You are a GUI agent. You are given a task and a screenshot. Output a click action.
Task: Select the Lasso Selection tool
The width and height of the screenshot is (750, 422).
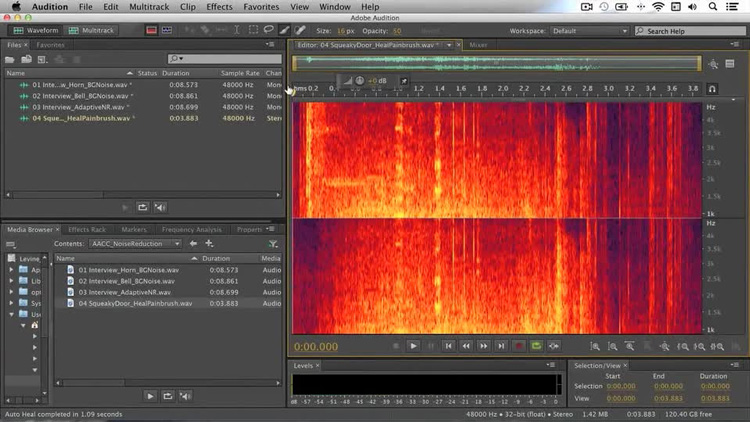point(269,30)
